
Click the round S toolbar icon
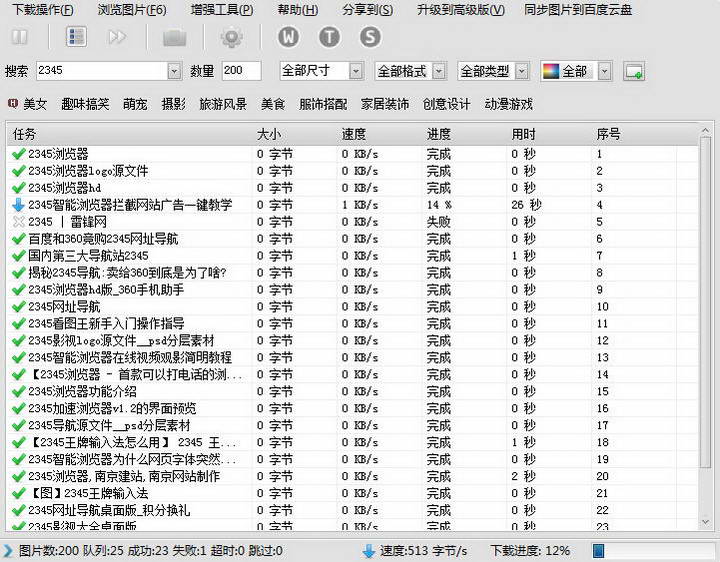pos(370,38)
